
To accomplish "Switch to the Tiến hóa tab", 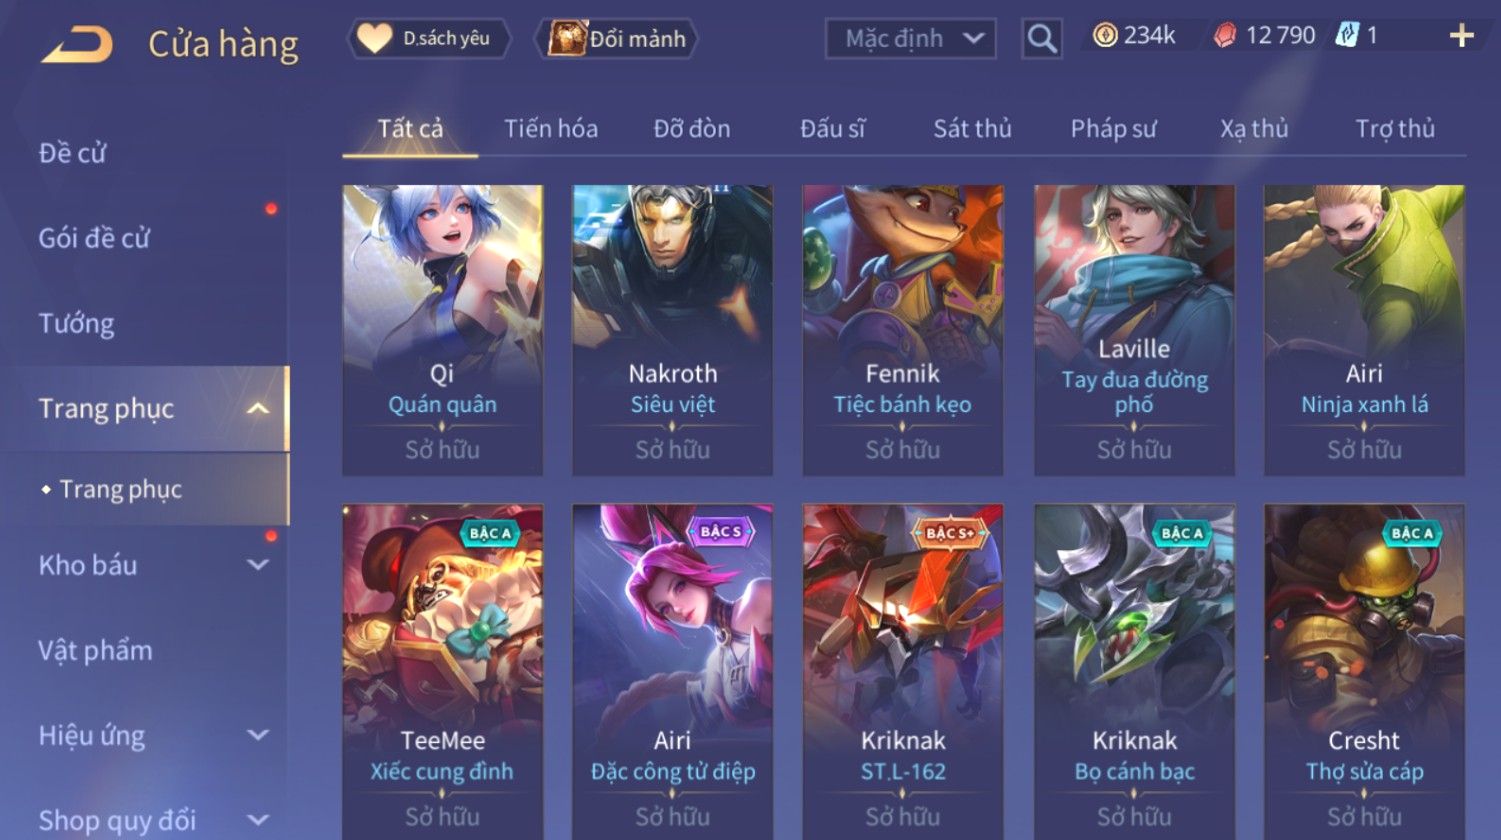I will (551, 129).
